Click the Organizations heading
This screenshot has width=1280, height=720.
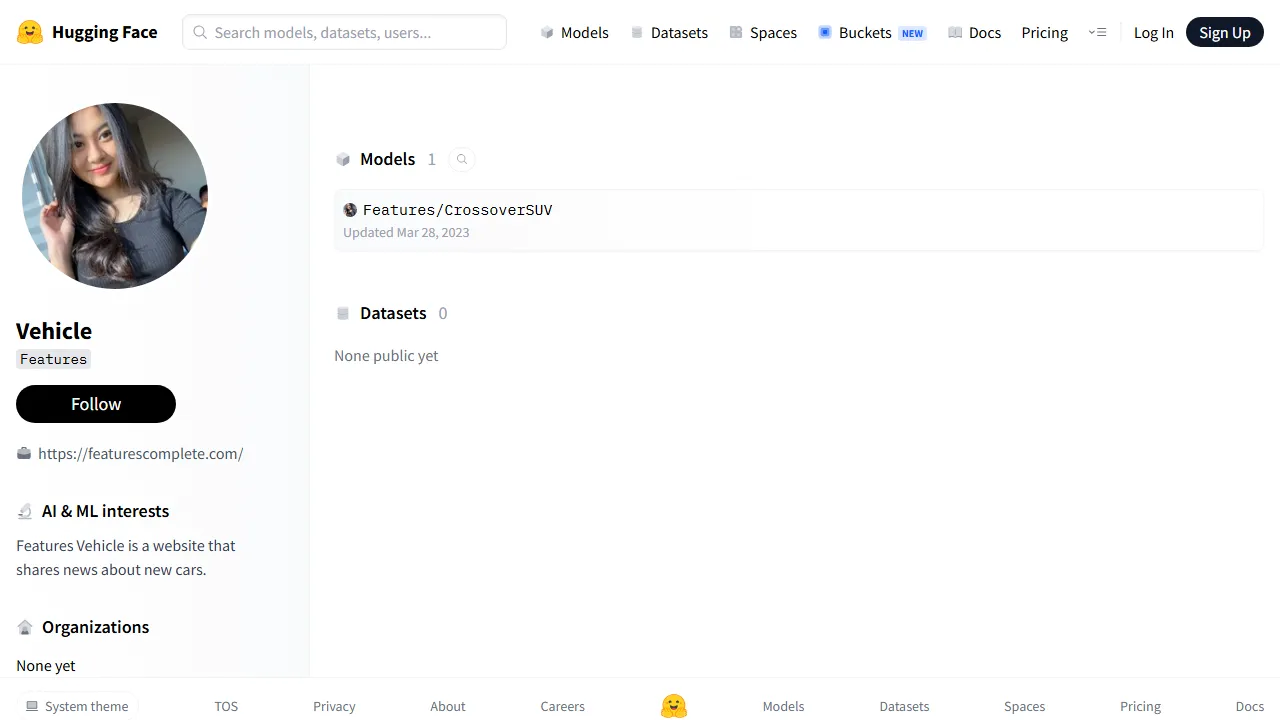95,627
